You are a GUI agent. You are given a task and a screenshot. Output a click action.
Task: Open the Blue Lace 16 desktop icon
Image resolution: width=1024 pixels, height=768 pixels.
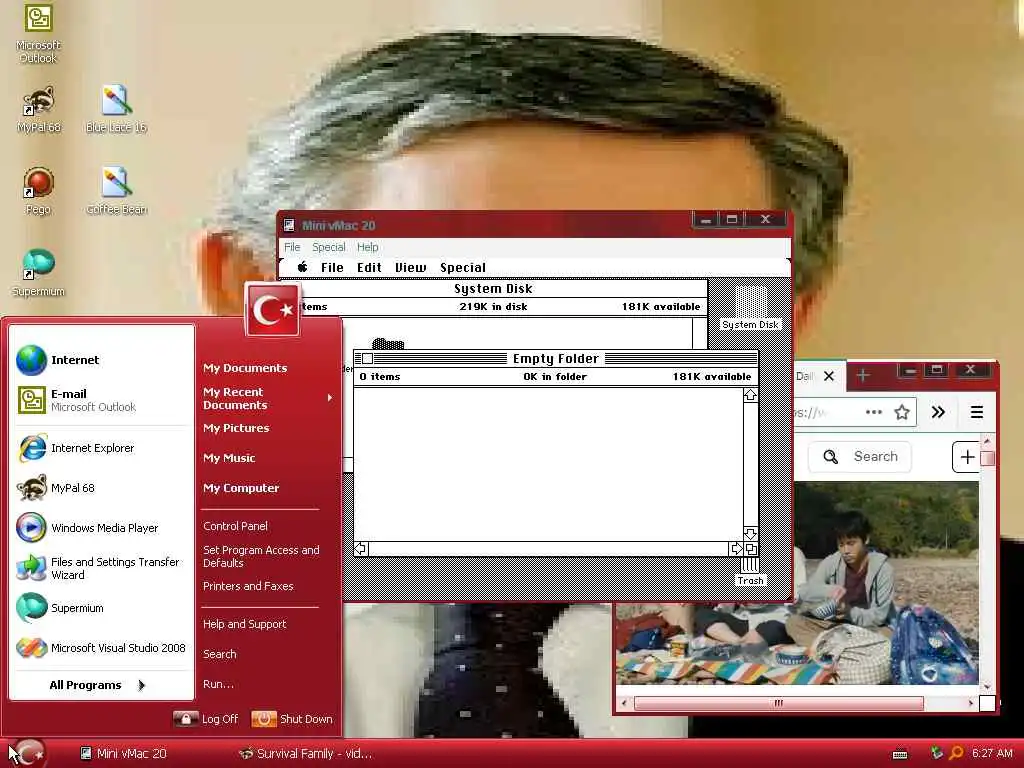click(x=116, y=109)
